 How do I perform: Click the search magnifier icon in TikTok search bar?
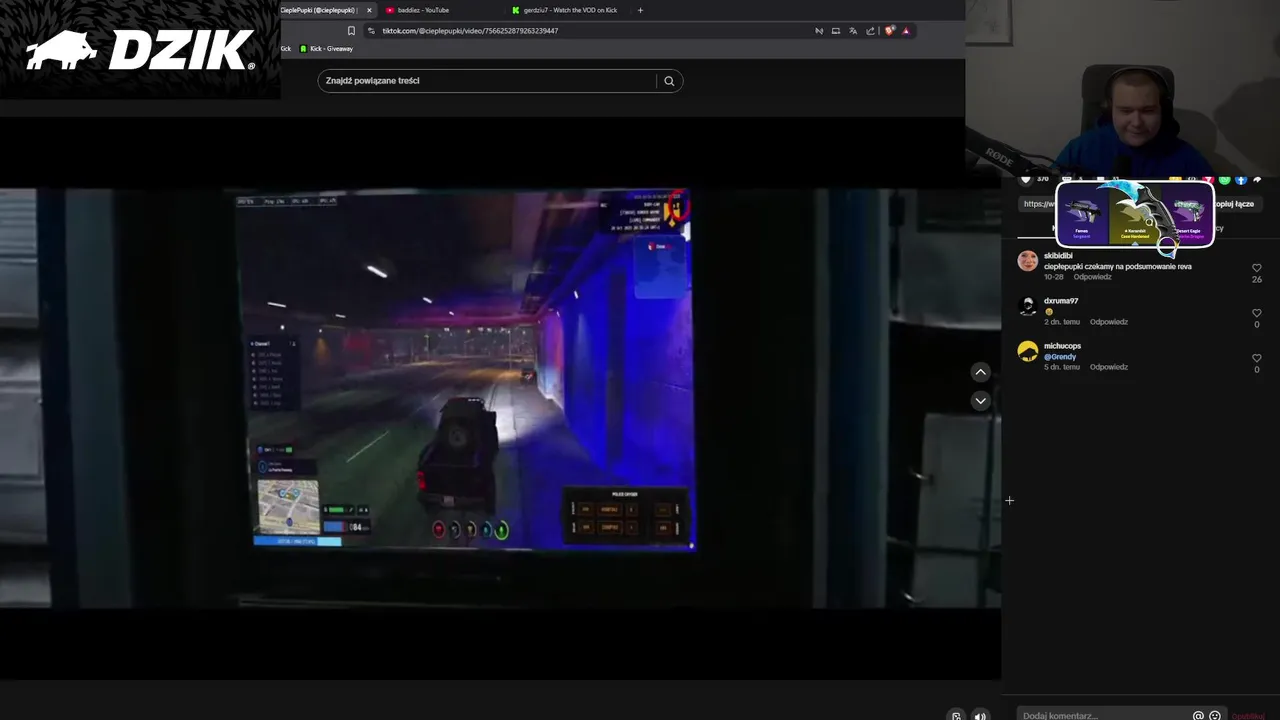point(669,81)
